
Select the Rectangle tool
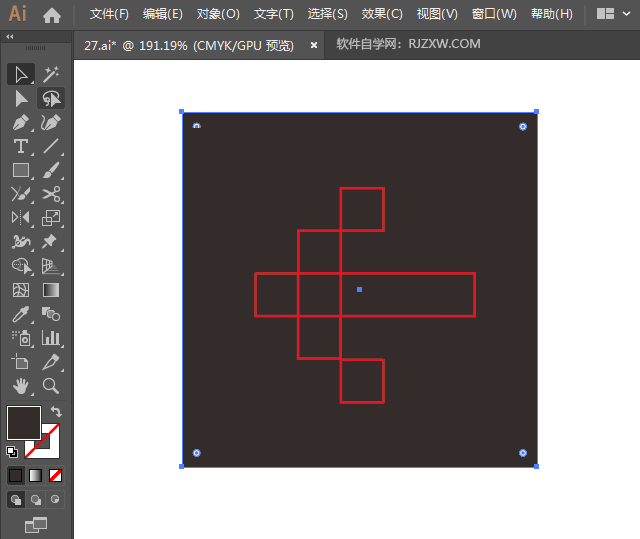[21, 170]
